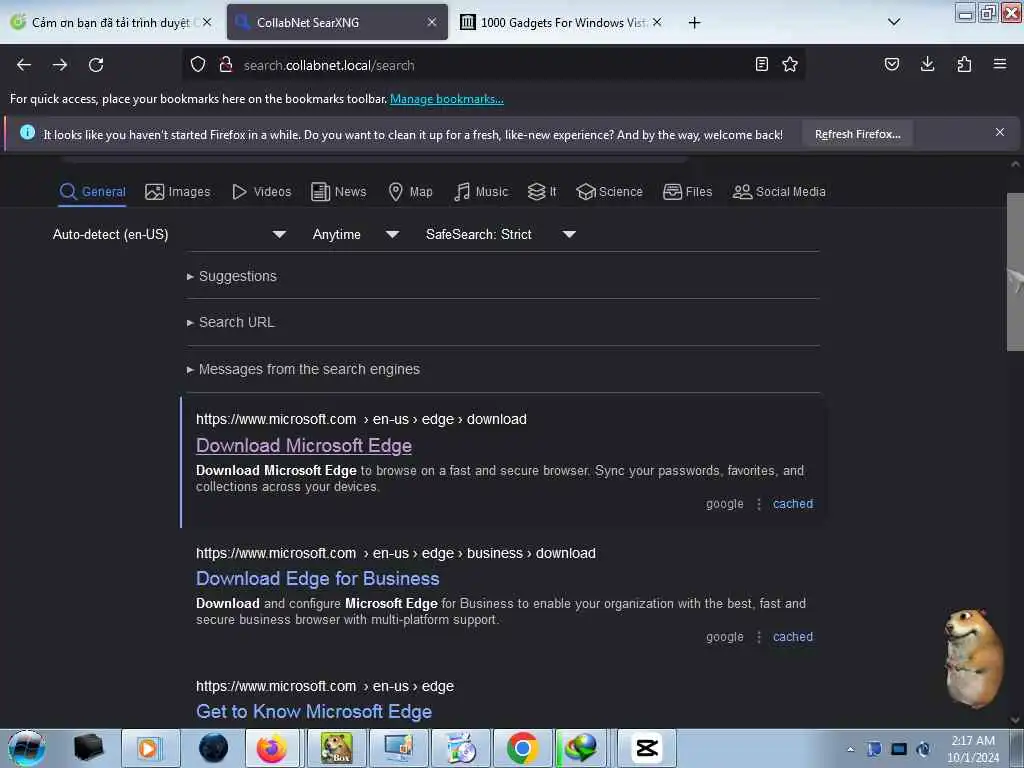Viewport: 1024px width, 768px height.
Task: Select the Social Media search category
Action: [779, 192]
